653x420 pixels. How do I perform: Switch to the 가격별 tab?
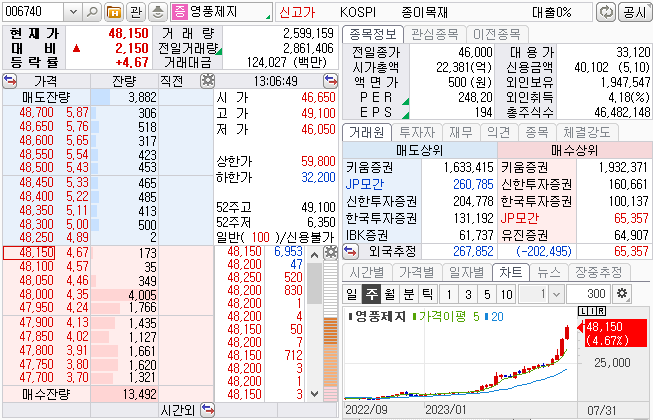coord(417,272)
